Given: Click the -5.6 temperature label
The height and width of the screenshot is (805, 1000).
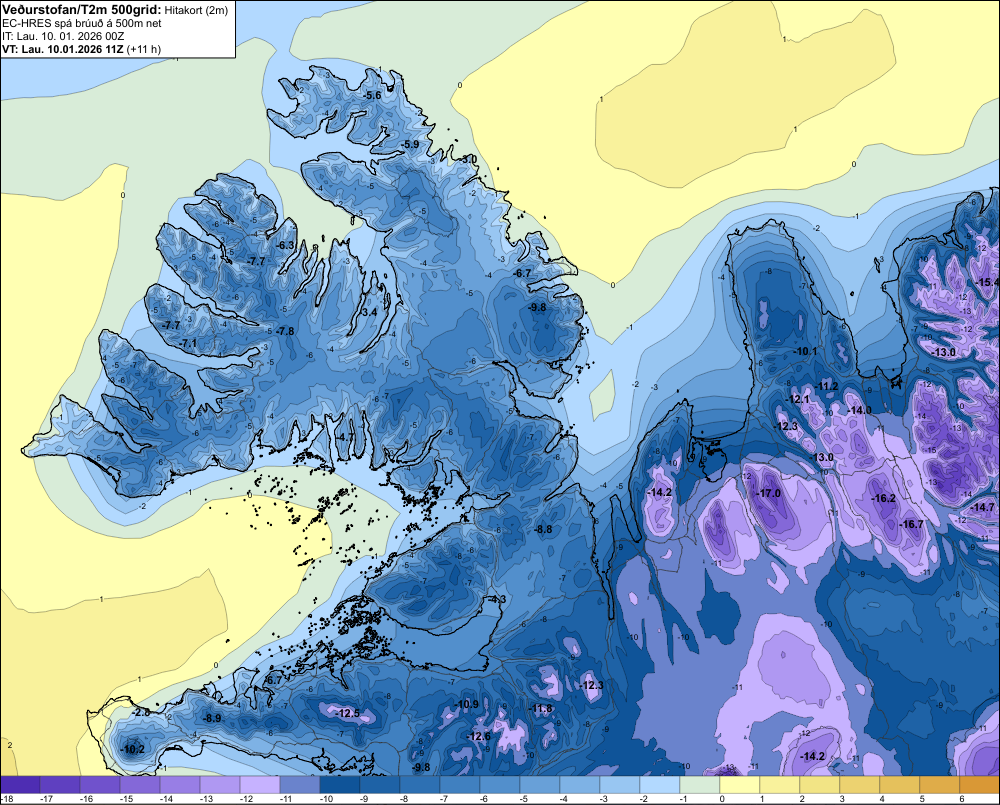Looking at the screenshot, I should pos(372,95).
